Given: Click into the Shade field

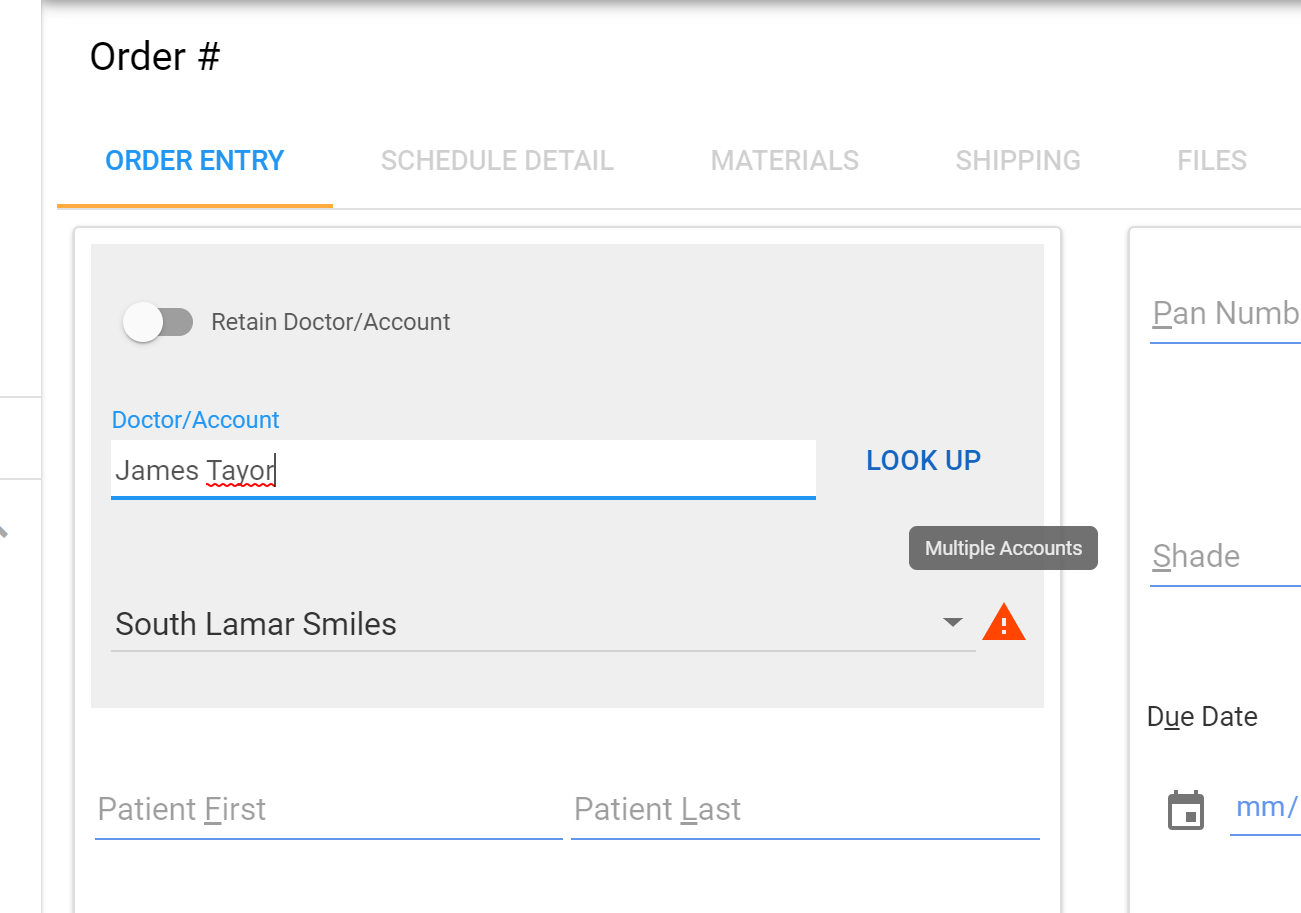Looking at the screenshot, I should point(1226,557).
